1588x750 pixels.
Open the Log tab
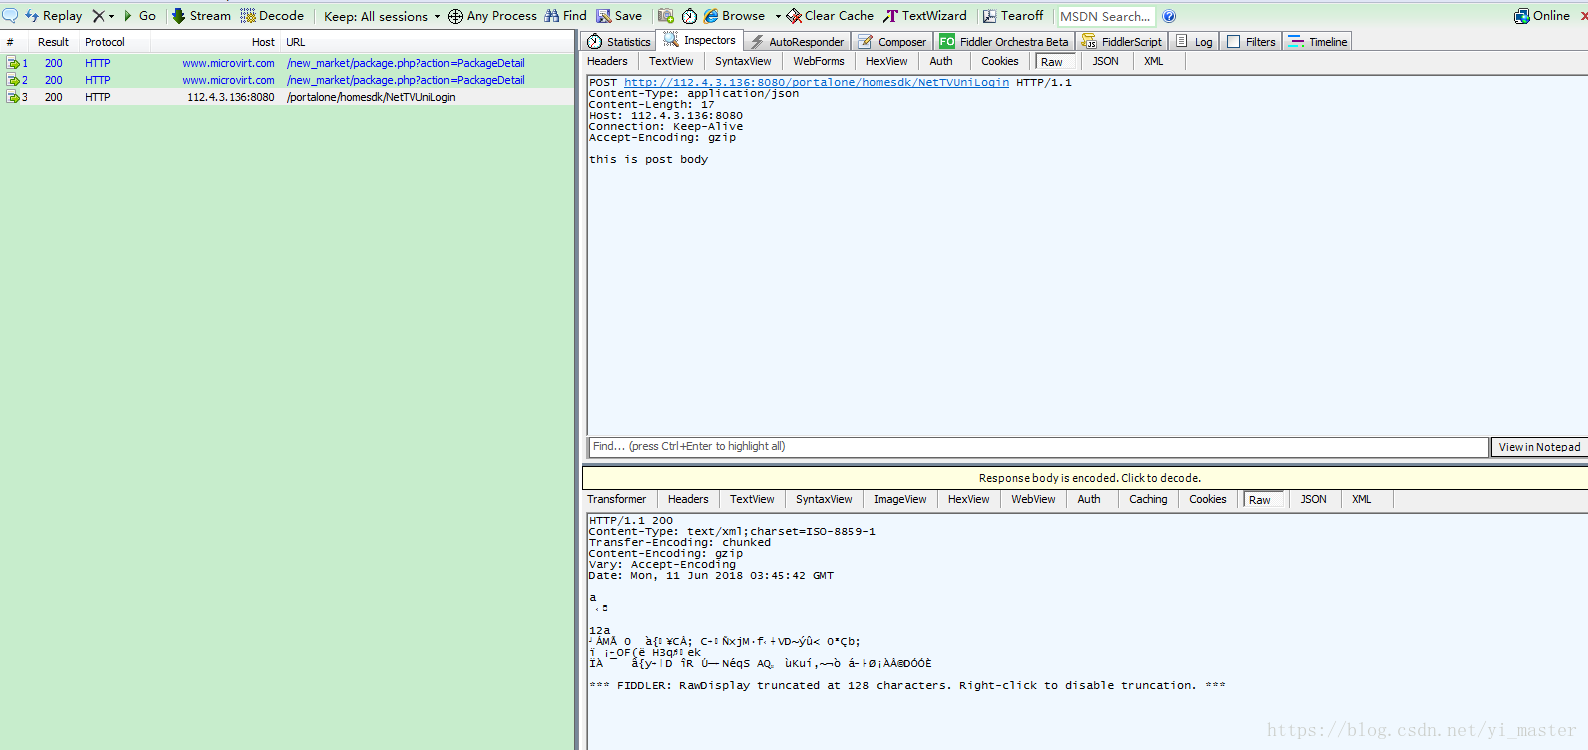(x=1195, y=41)
